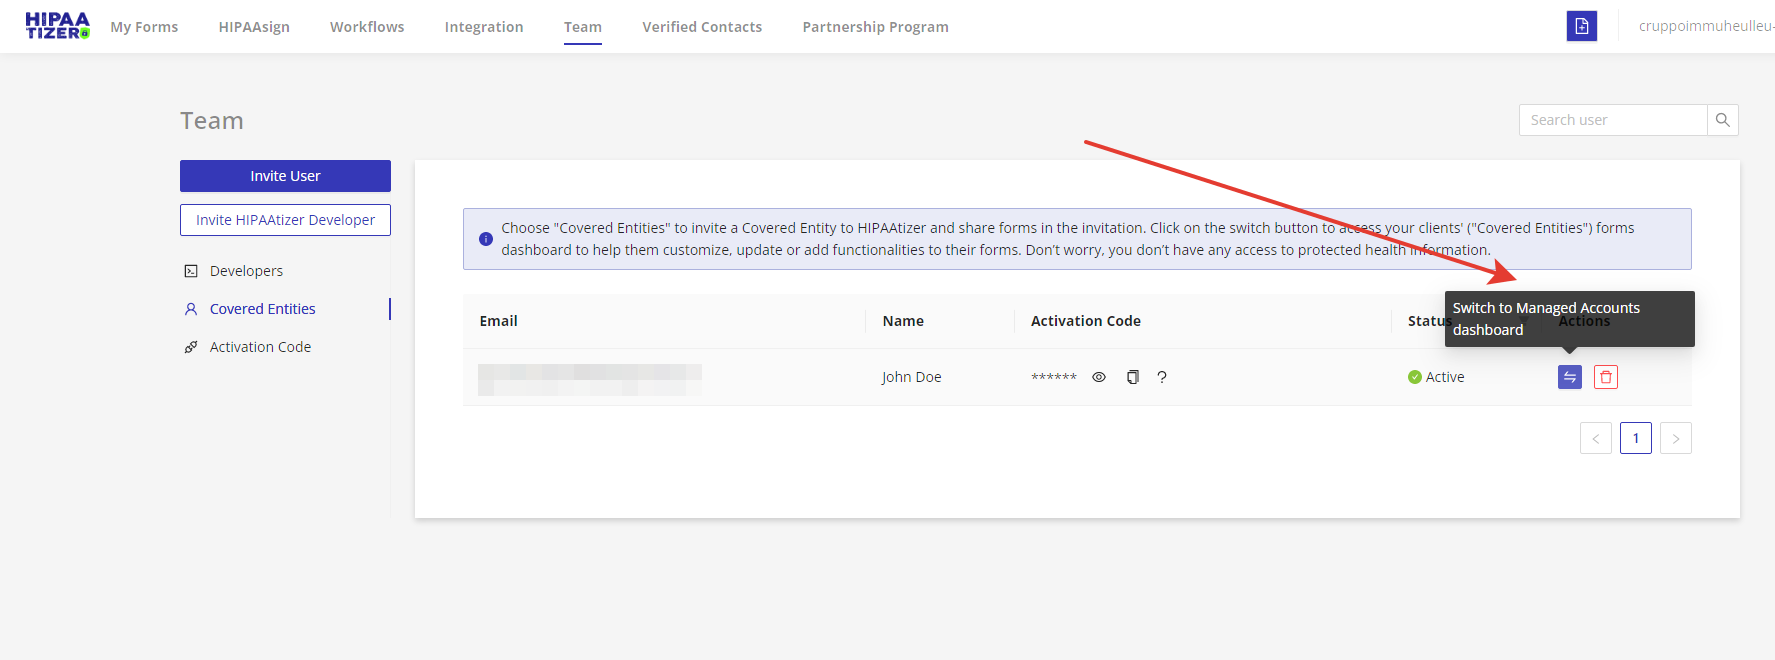Click the blue info icon in banner
Image resolution: width=1775 pixels, height=660 pixels.
pyautogui.click(x=486, y=239)
